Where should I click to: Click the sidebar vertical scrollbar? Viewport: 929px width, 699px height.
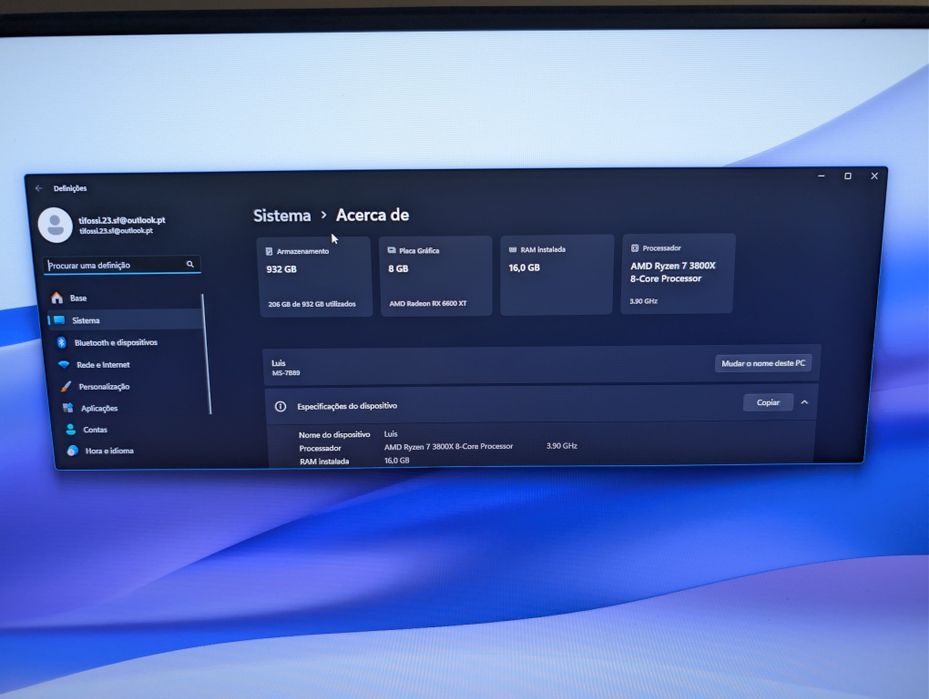[x=205, y=354]
